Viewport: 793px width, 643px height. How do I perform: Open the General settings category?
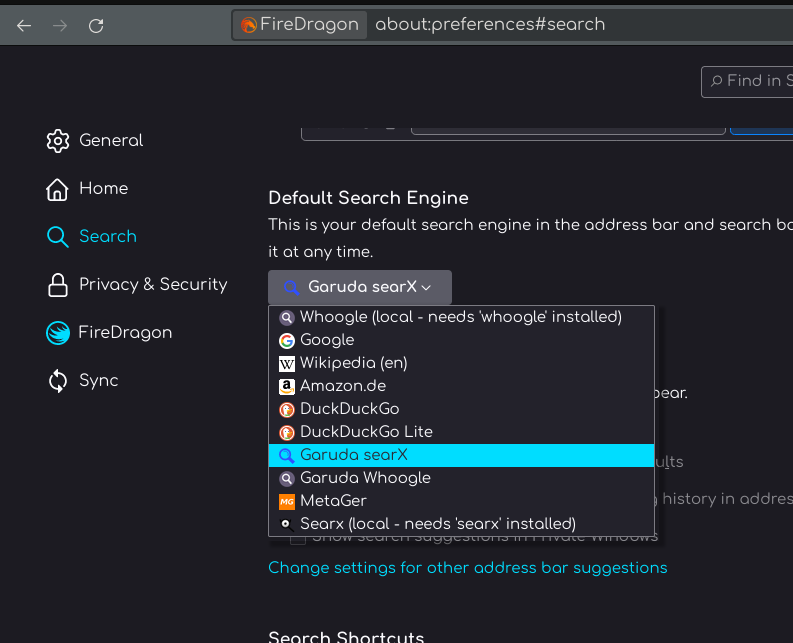tap(95, 141)
